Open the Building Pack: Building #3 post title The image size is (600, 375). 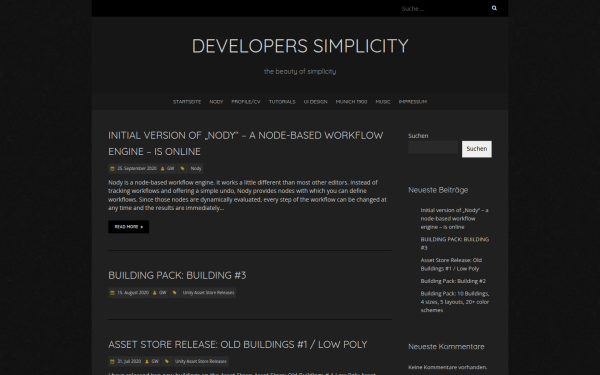(x=177, y=276)
